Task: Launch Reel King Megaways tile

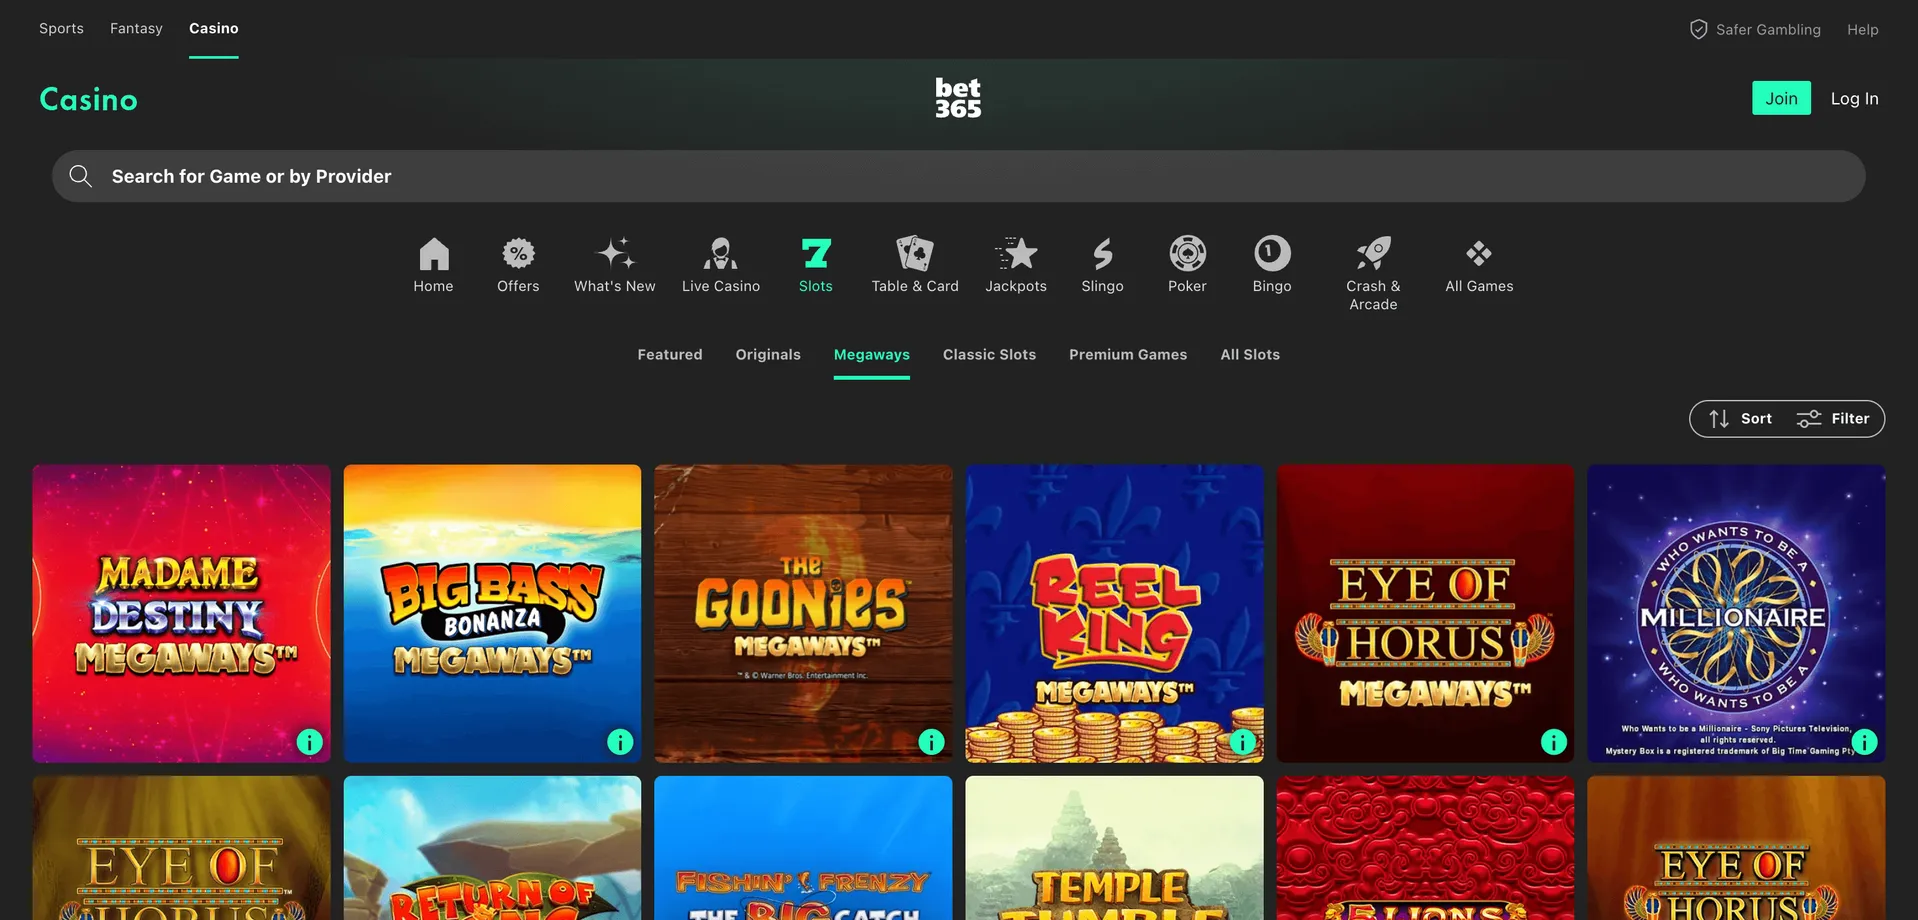Action: click(1114, 614)
